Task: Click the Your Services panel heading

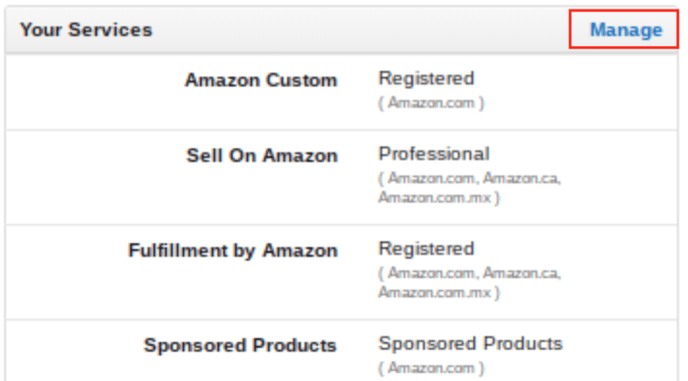Action: pyautogui.click(x=86, y=30)
